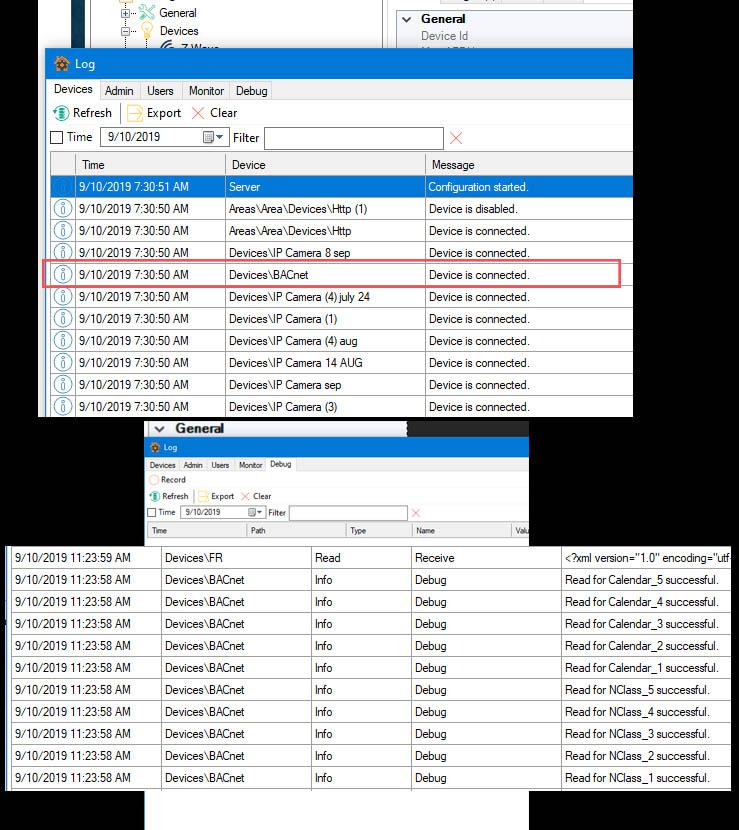739x830 pixels.
Task: Select the Record radio button
Action: tap(154, 480)
